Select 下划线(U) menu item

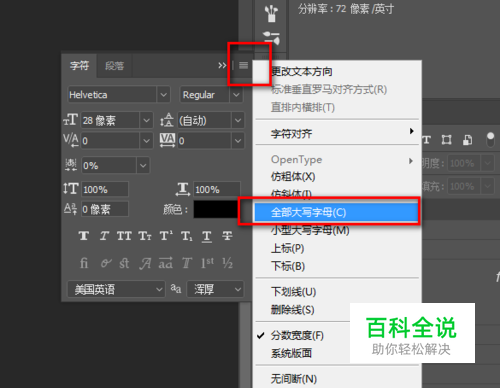337,292
